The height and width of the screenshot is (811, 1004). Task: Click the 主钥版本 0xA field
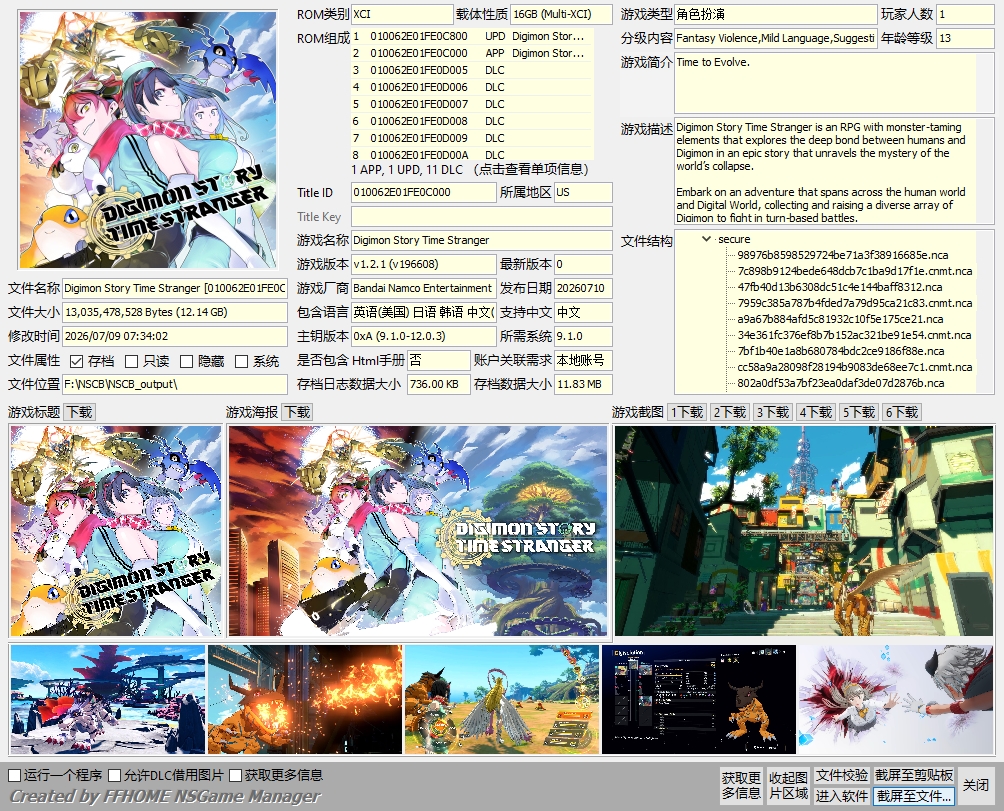point(424,336)
